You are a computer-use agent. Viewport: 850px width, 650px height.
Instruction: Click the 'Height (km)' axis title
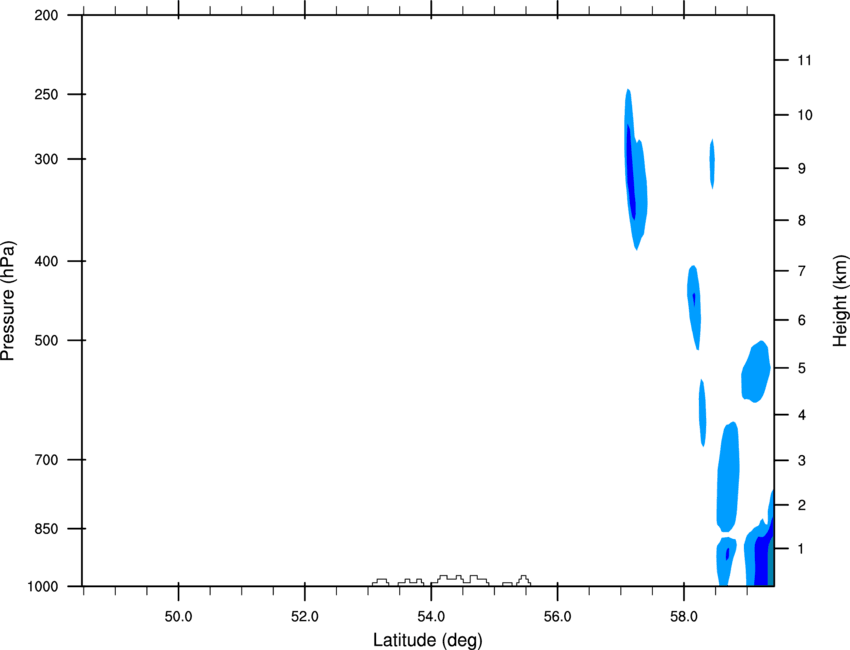[840, 300]
